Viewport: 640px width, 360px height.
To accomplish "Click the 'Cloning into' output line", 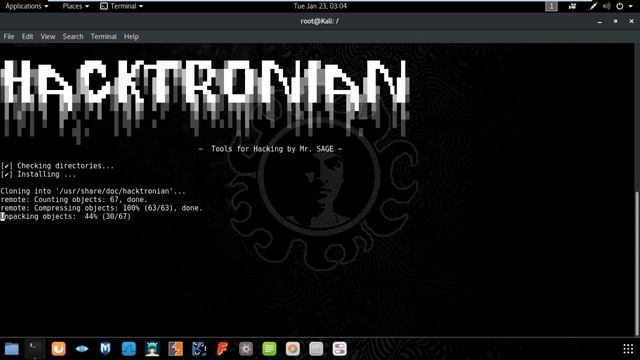I will (x=93, y=191).
